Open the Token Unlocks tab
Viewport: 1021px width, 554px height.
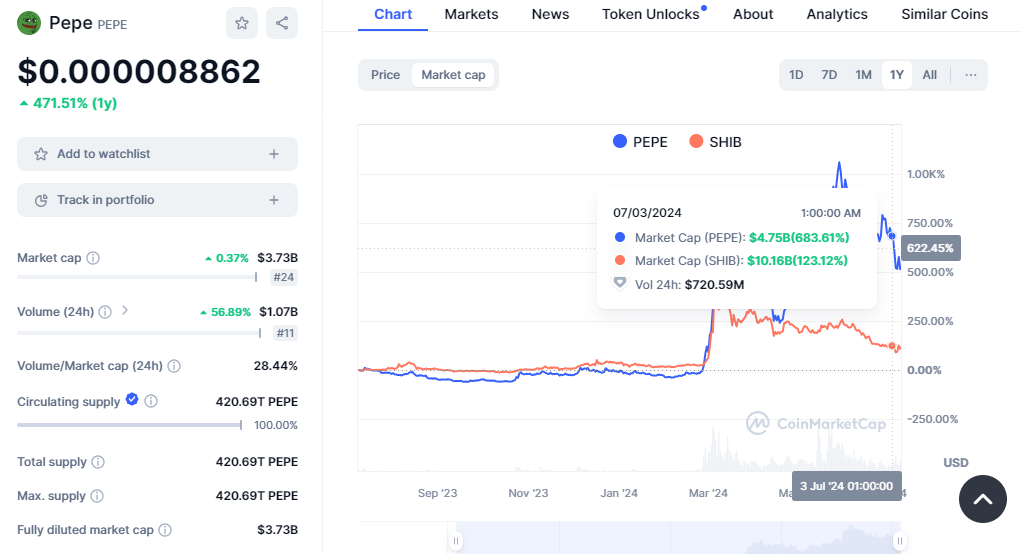point(650,14)
